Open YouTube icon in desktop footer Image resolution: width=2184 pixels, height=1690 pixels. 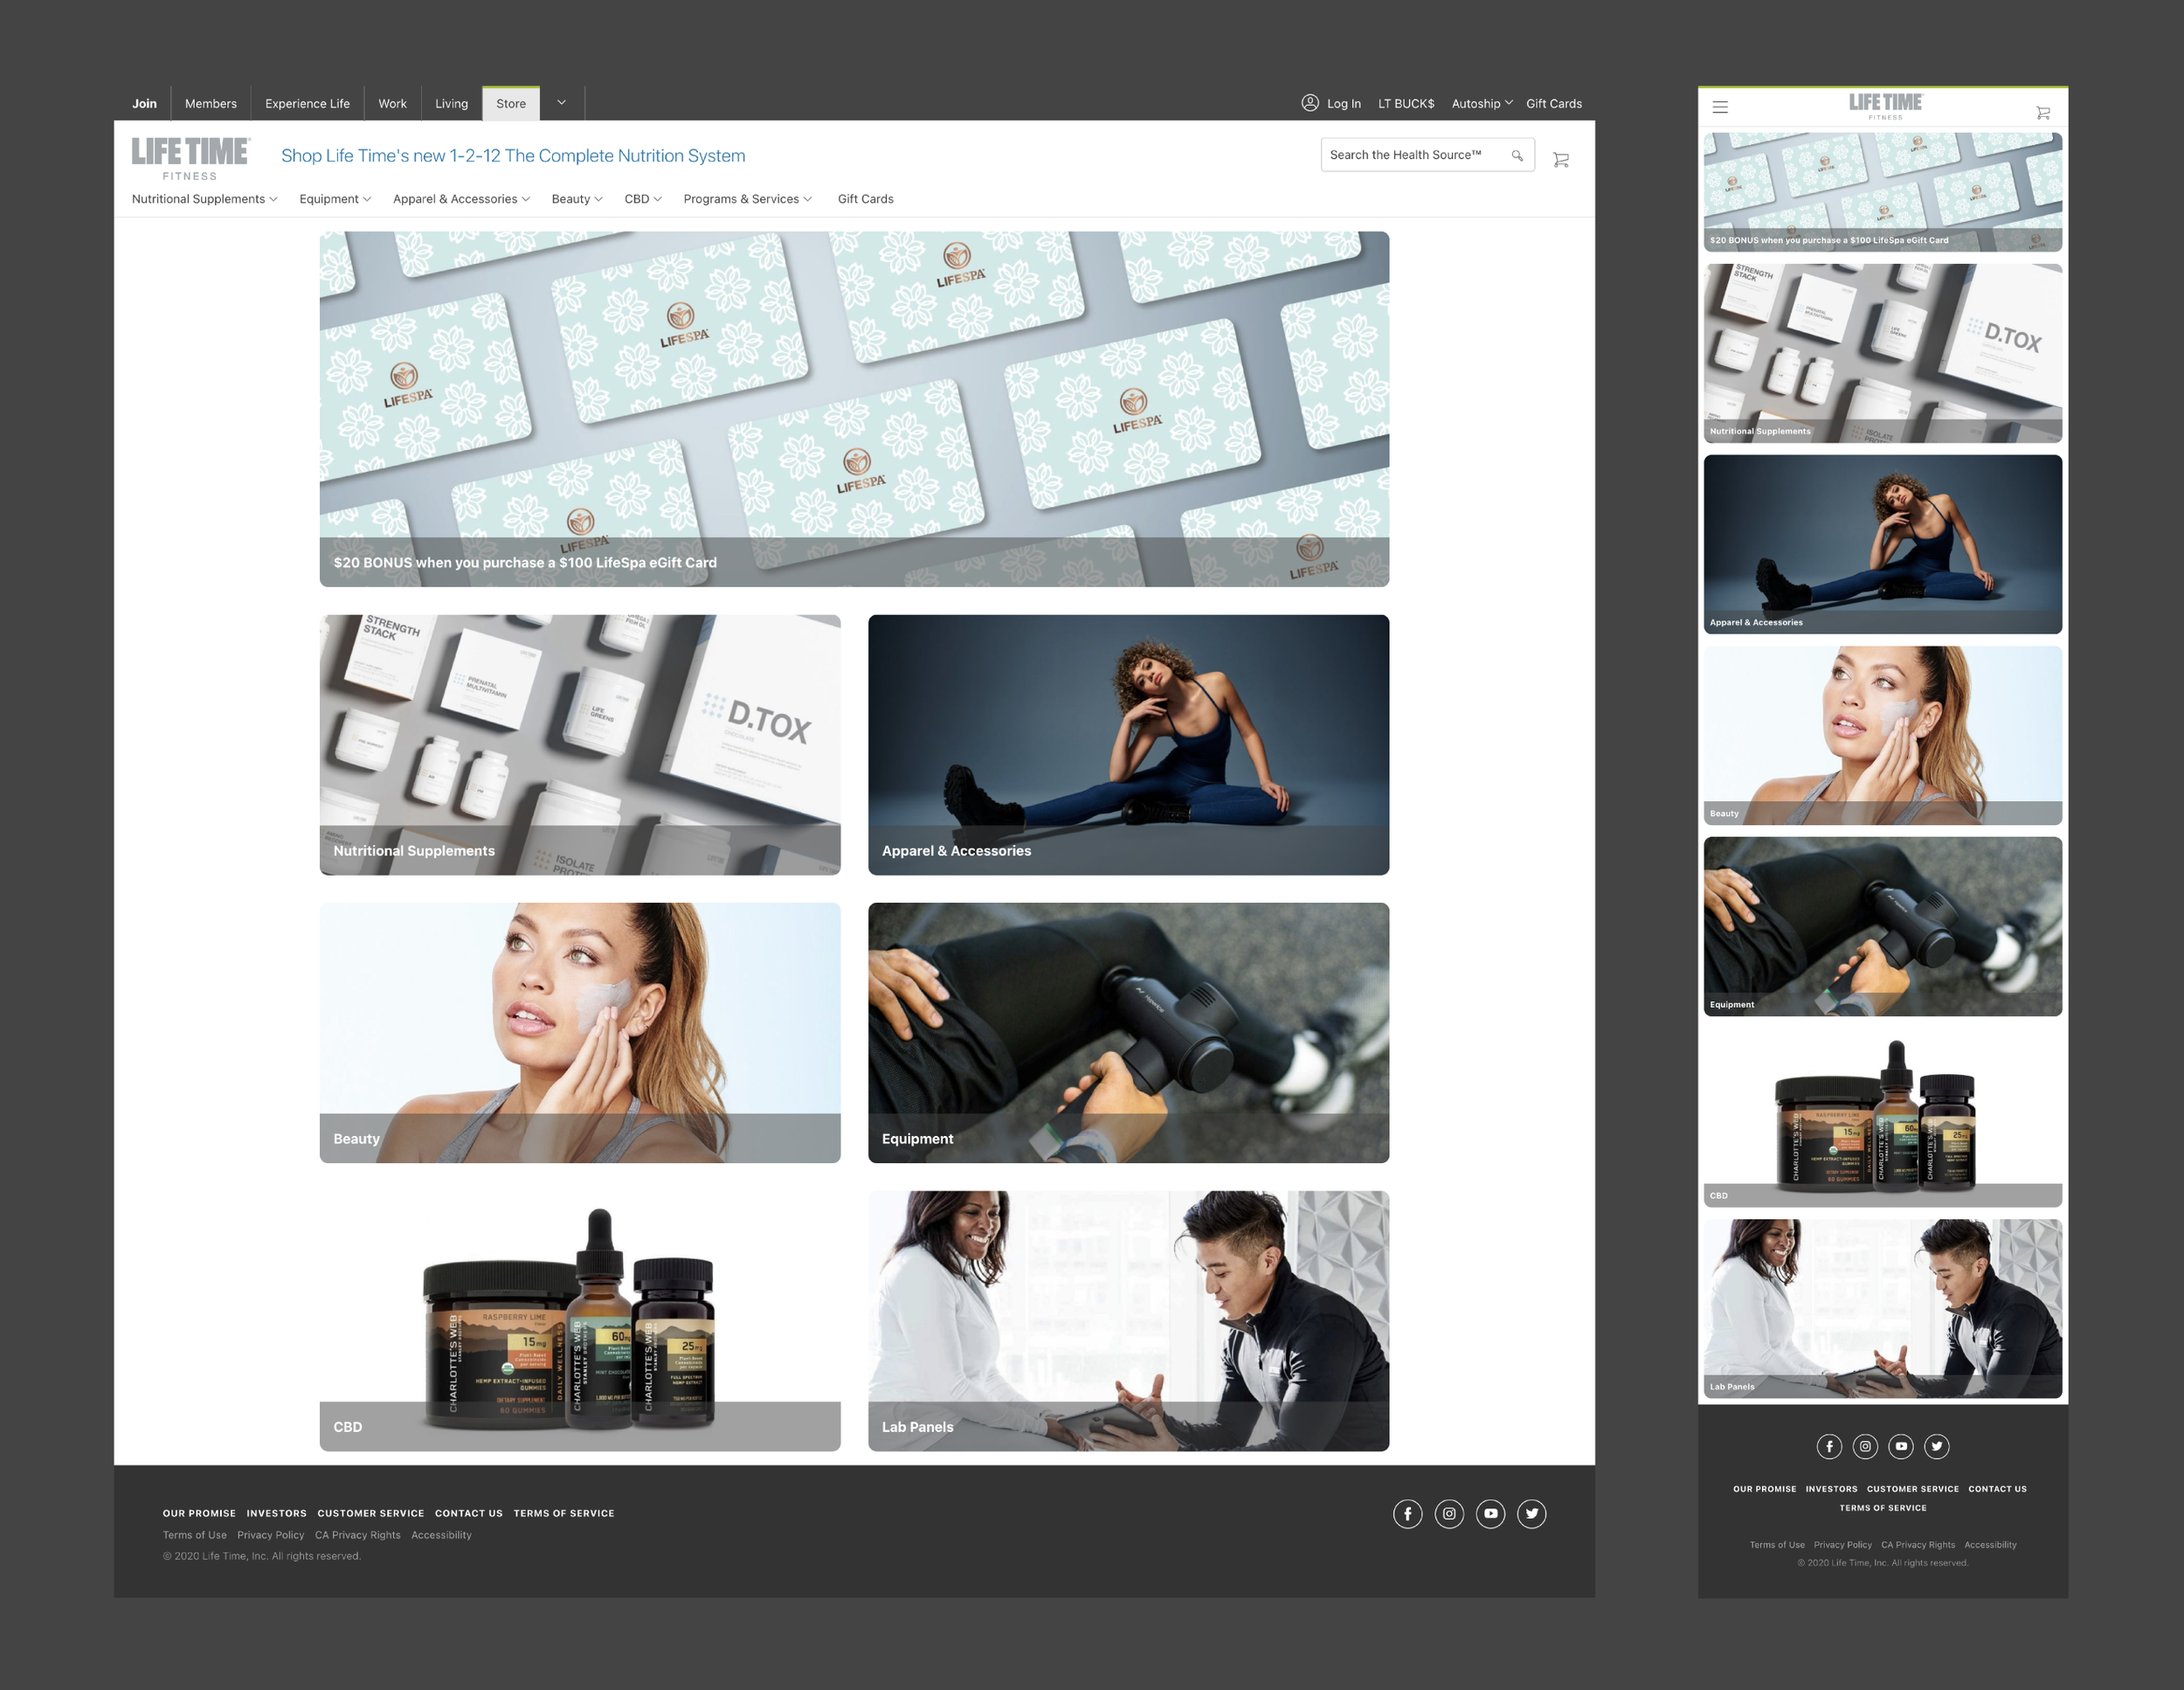1490,1514
